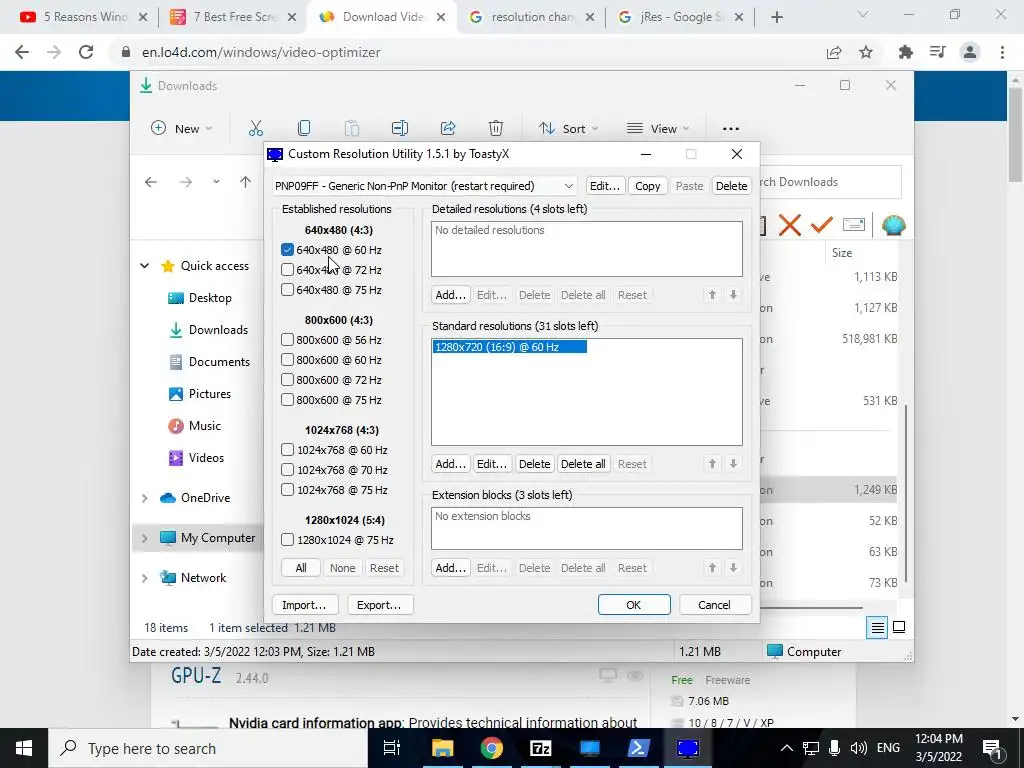Open PowerShell from the taskbar

(x=638, y=748)
